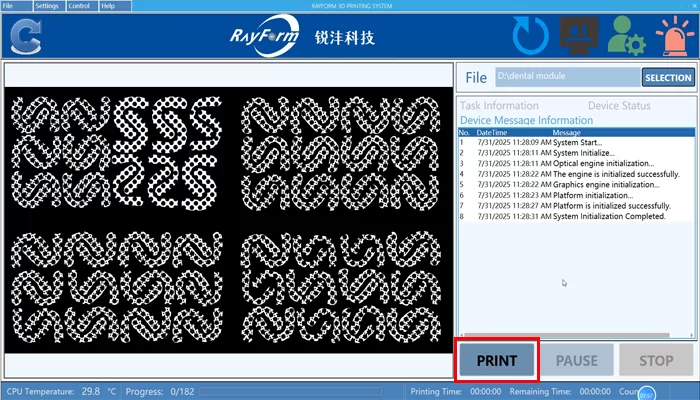
Task: Click the orange alarm siren icon
Action: tap(675, 36)
